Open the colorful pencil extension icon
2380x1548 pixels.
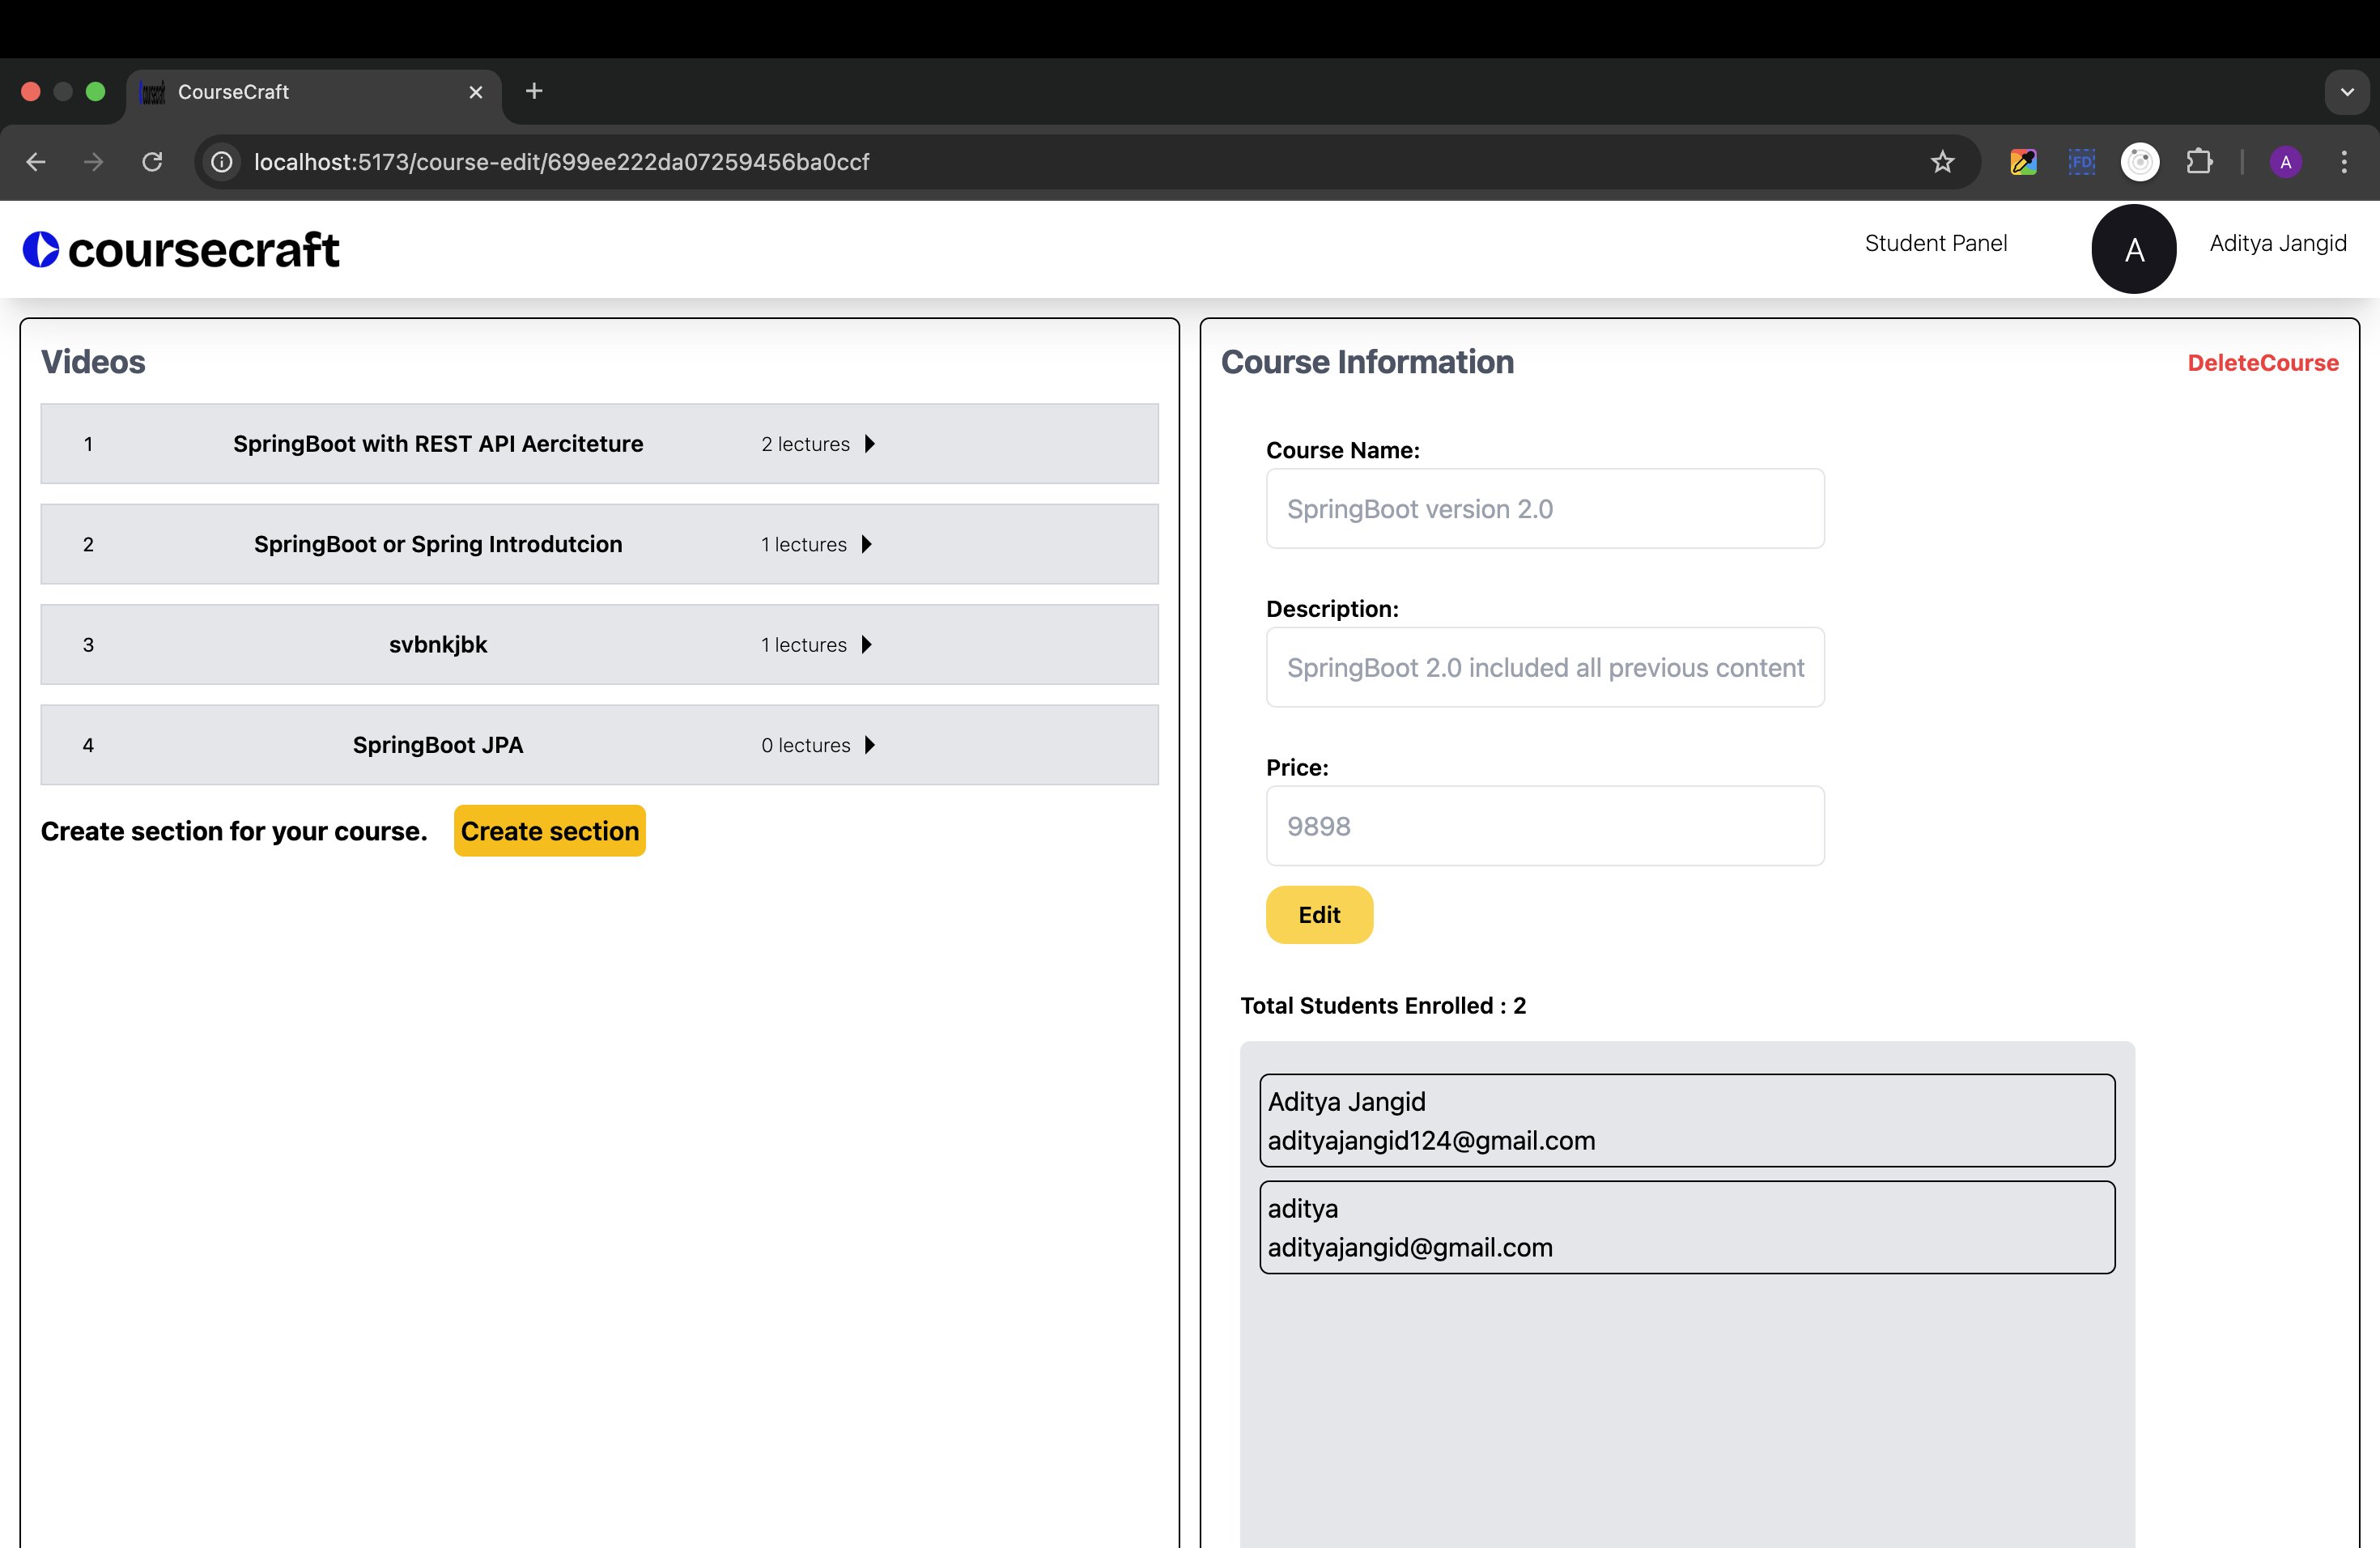(x=2023, y=162)
